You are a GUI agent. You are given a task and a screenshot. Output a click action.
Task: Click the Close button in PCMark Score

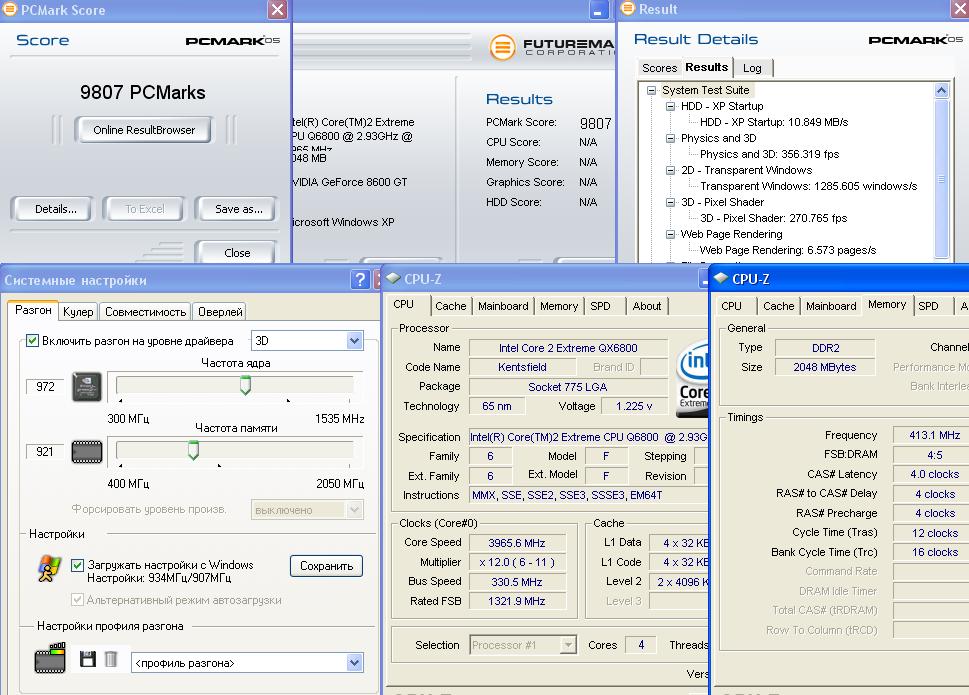[x=237, y=253]
